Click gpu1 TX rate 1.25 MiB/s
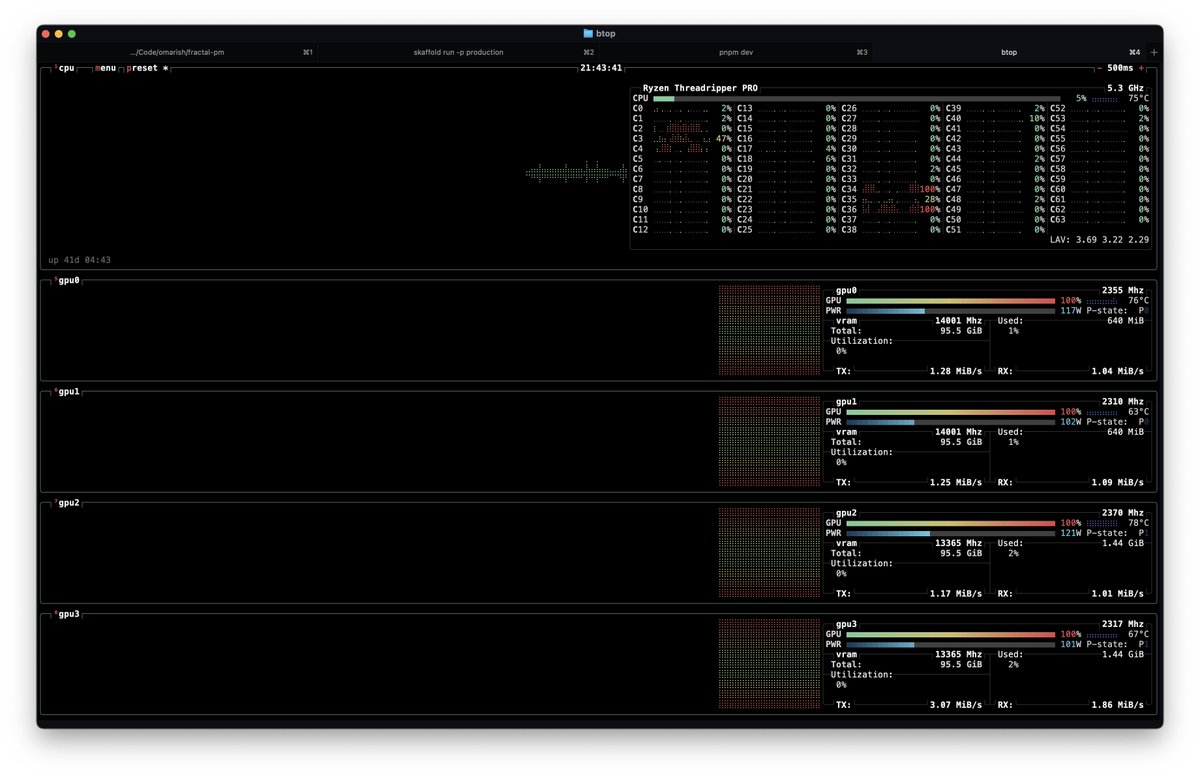 tap(956, 482)
